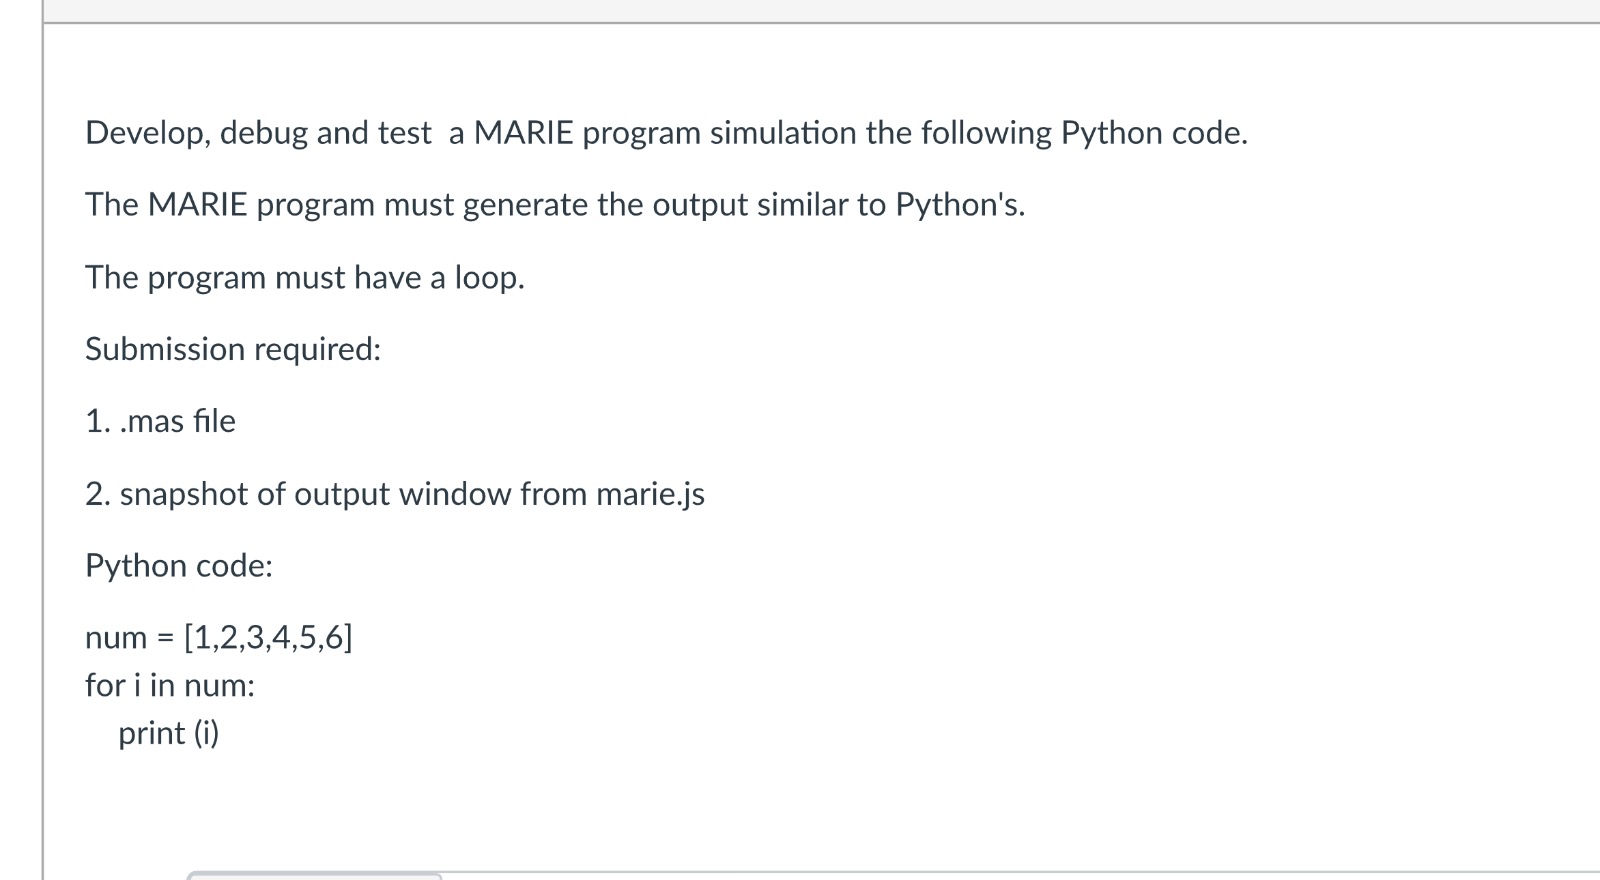Click the 'print (i)' code line

[x=169, y=733]
